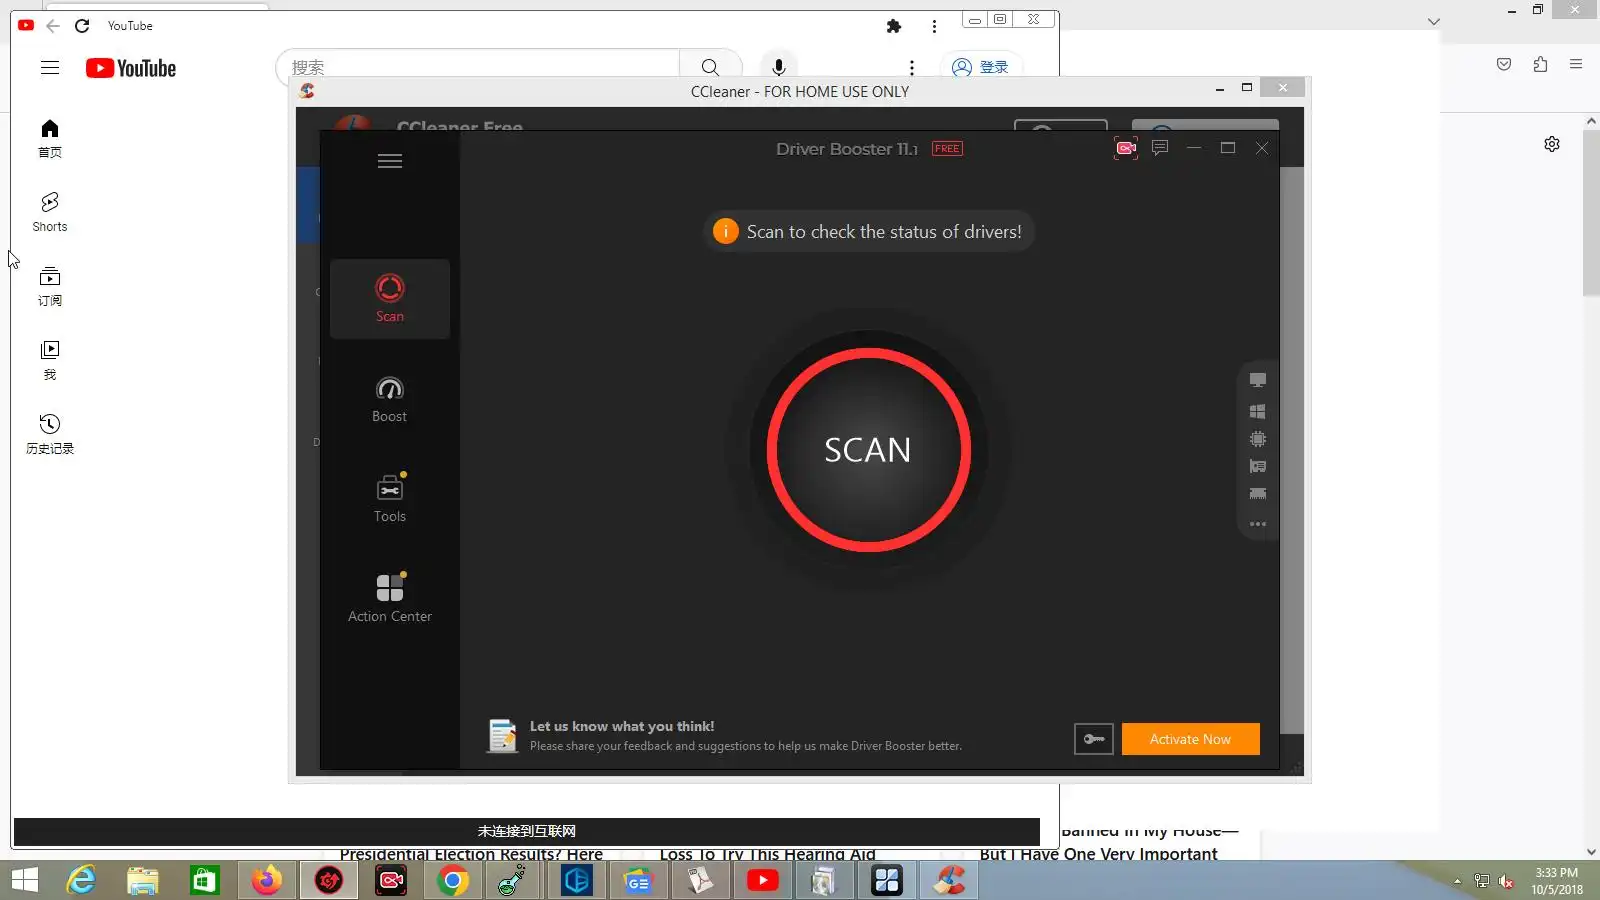
Task: Click the orange info icon beside scan status
Action: [725, 231]
